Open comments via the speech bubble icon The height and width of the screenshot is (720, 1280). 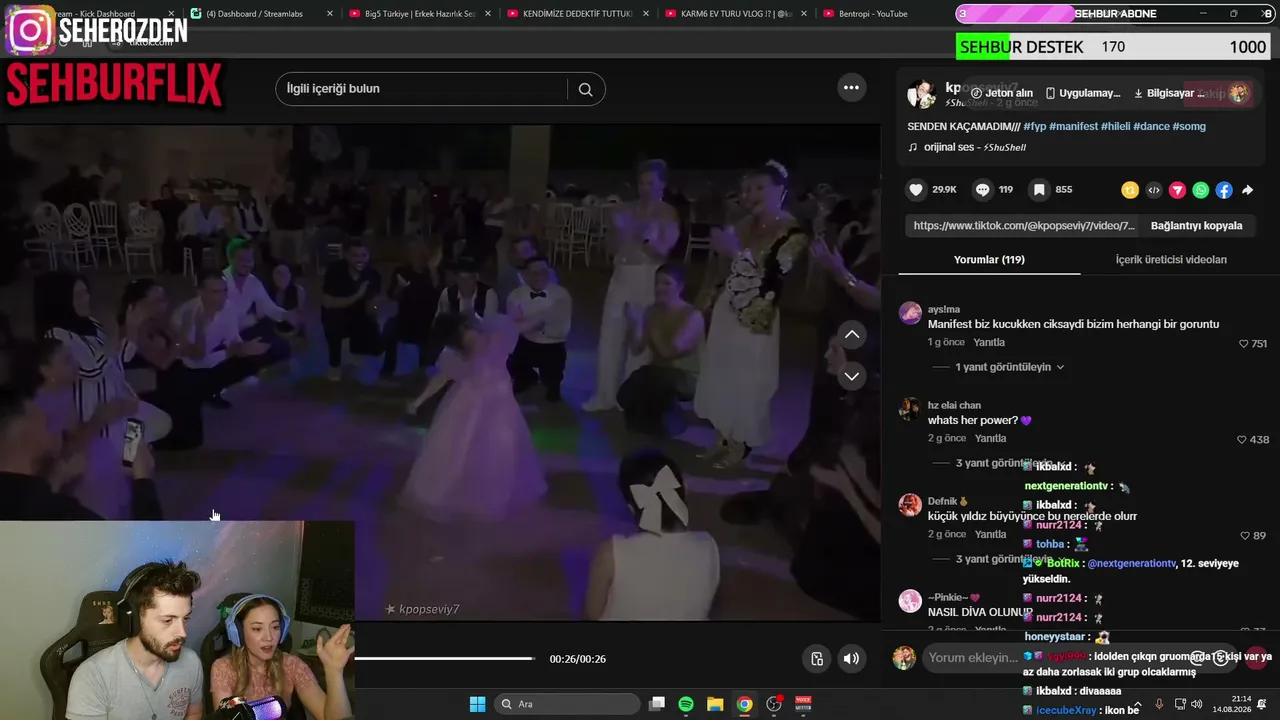tap(983, 190)
